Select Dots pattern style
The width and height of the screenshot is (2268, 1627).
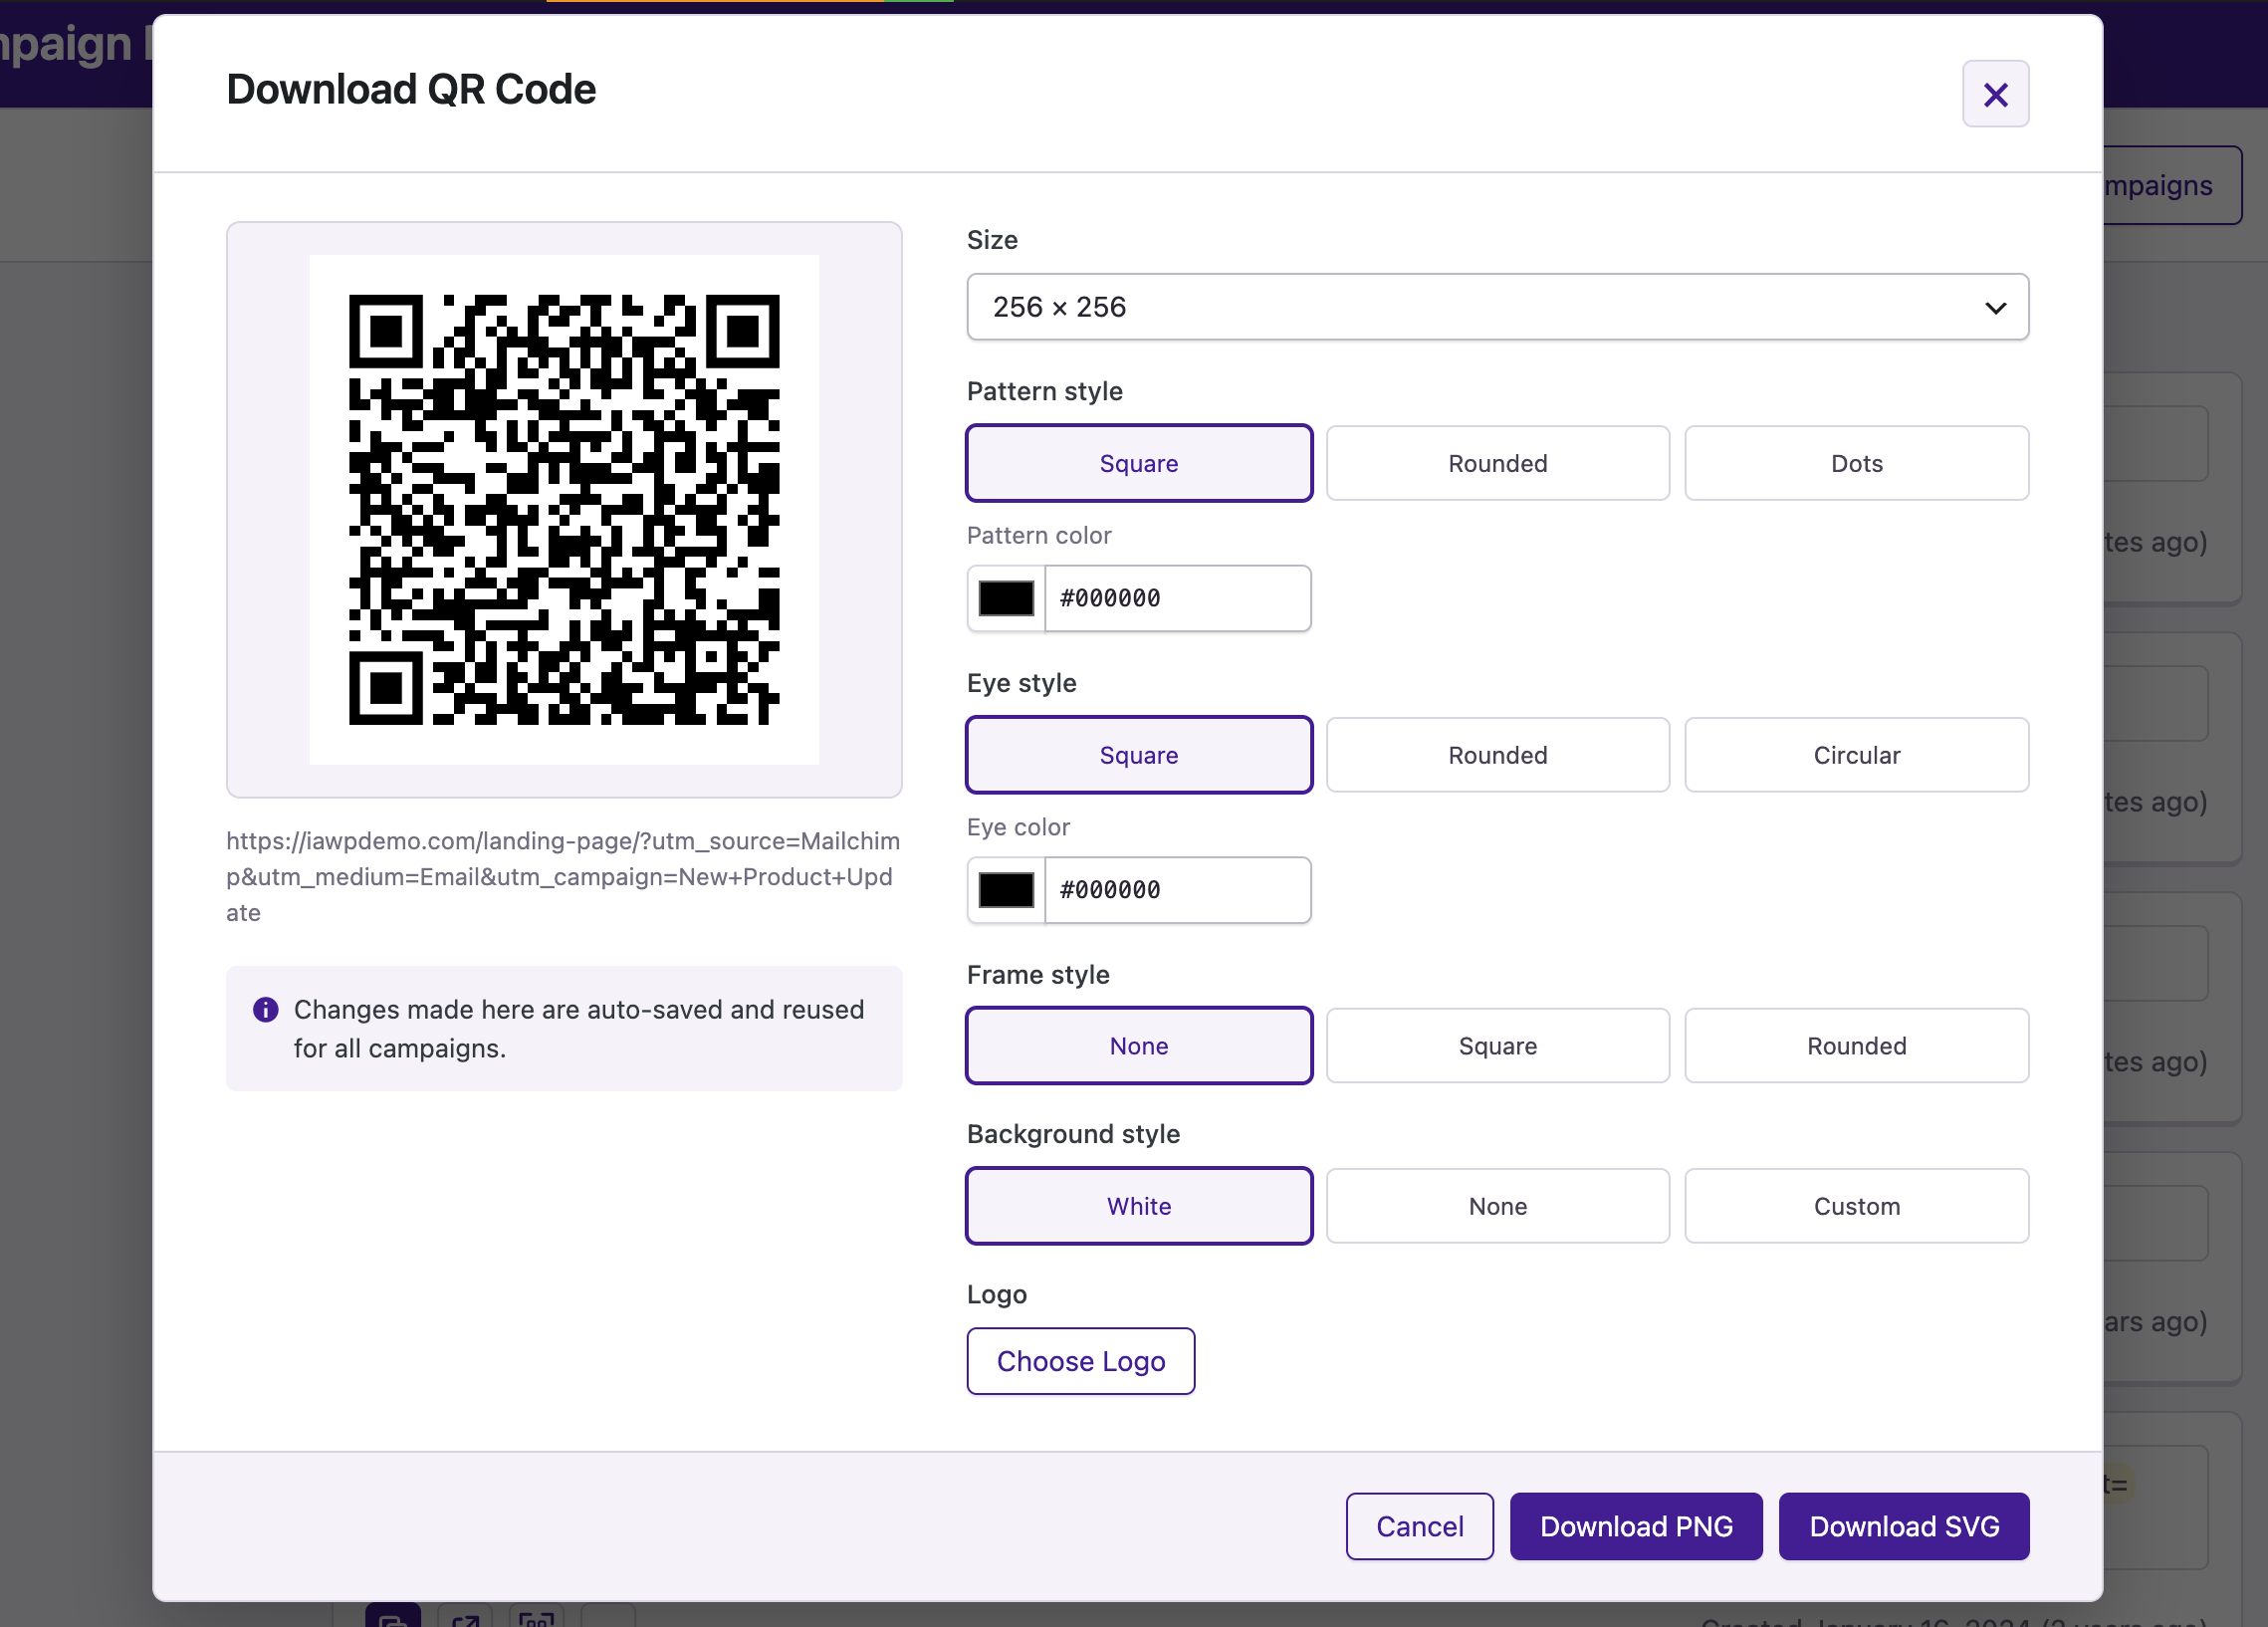pos(1856,463)
